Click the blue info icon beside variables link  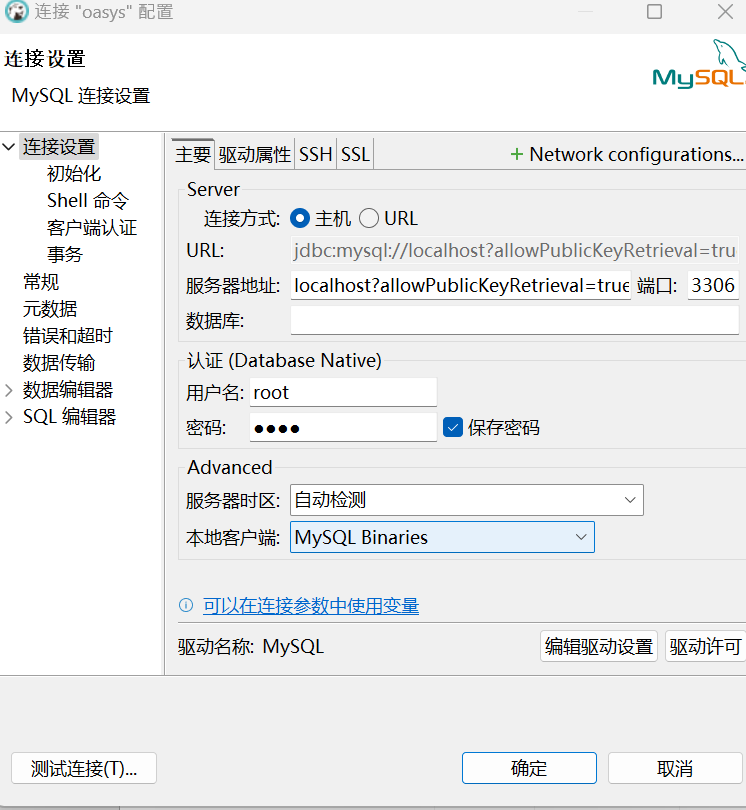pyautogui.click(x=185, y=605)
